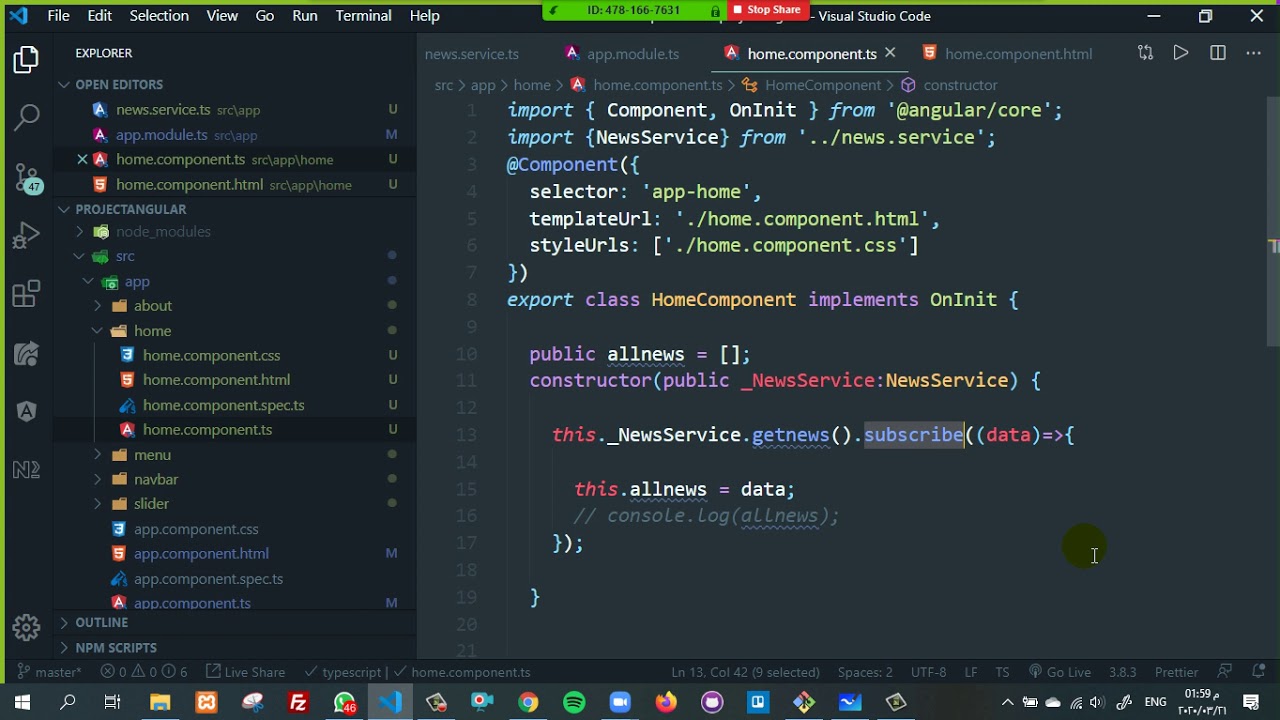Open the Extensions view
This screenshot has height=720, width=1280.
[27, 294]
